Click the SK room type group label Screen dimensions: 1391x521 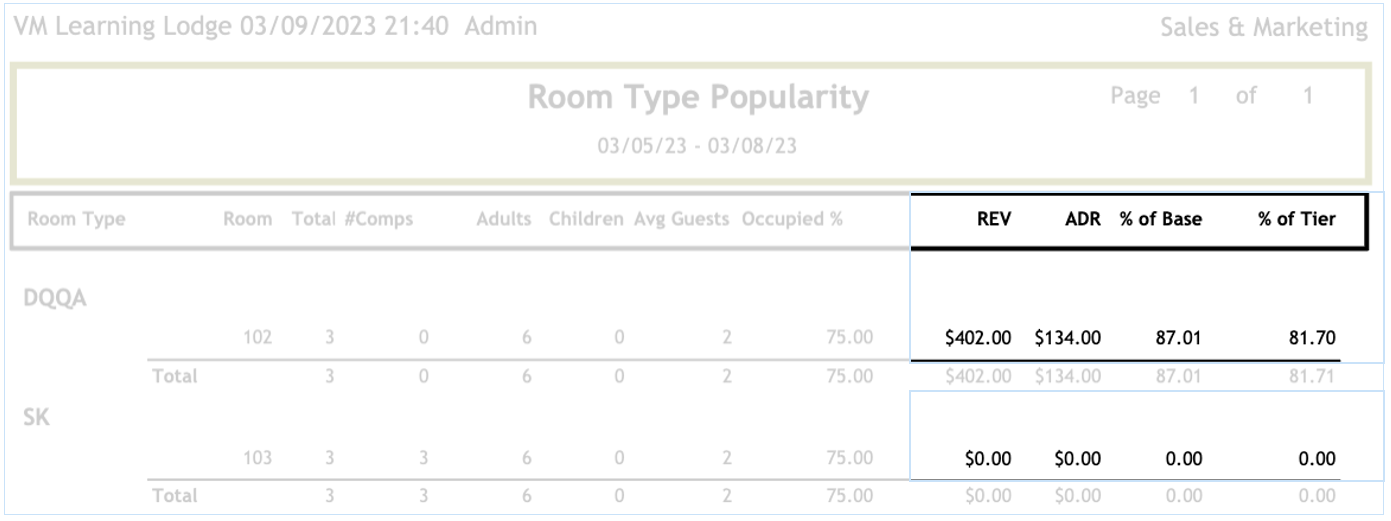[37, 418]
